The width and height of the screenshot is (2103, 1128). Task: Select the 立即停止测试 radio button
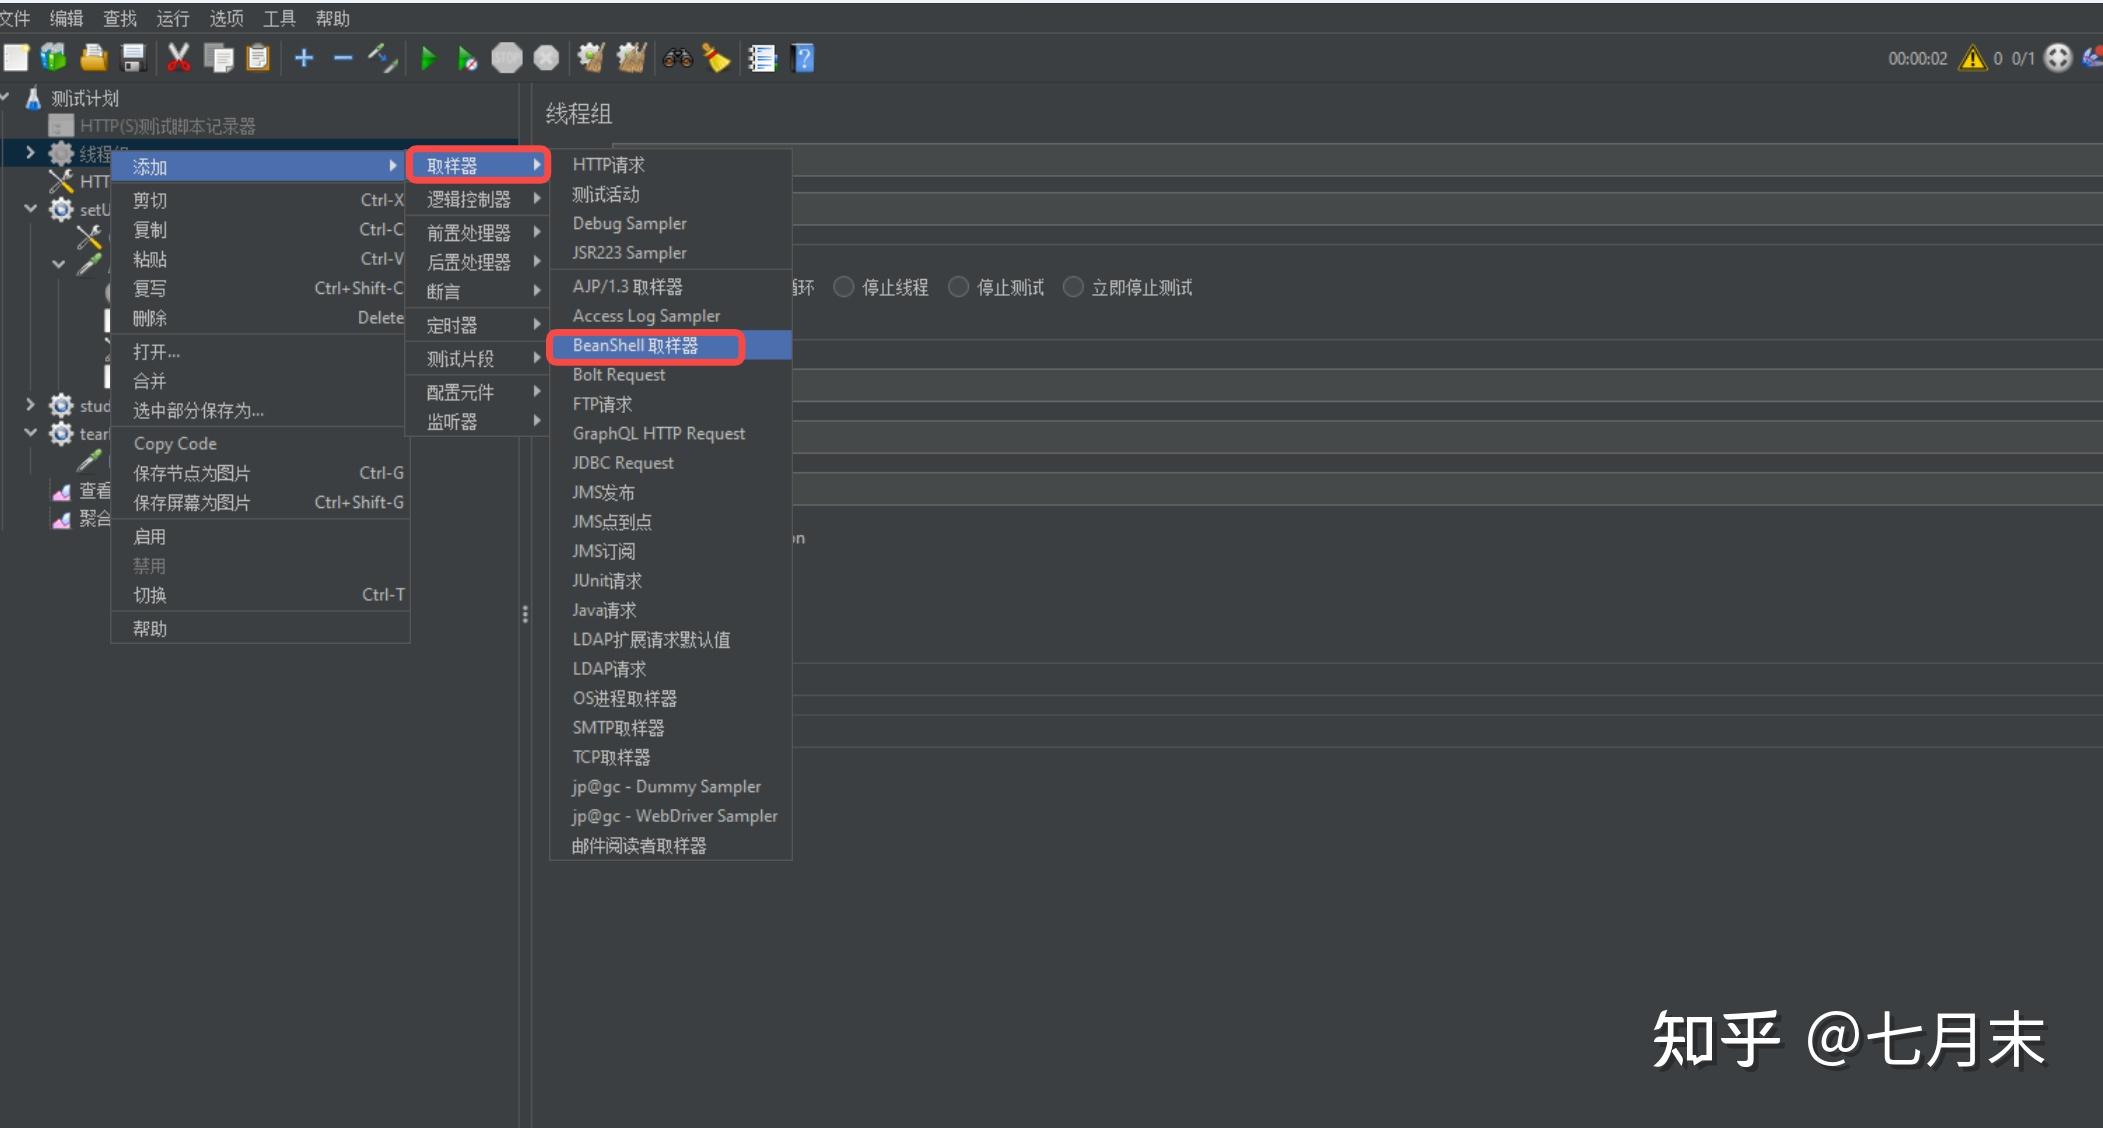point(1073,287)
